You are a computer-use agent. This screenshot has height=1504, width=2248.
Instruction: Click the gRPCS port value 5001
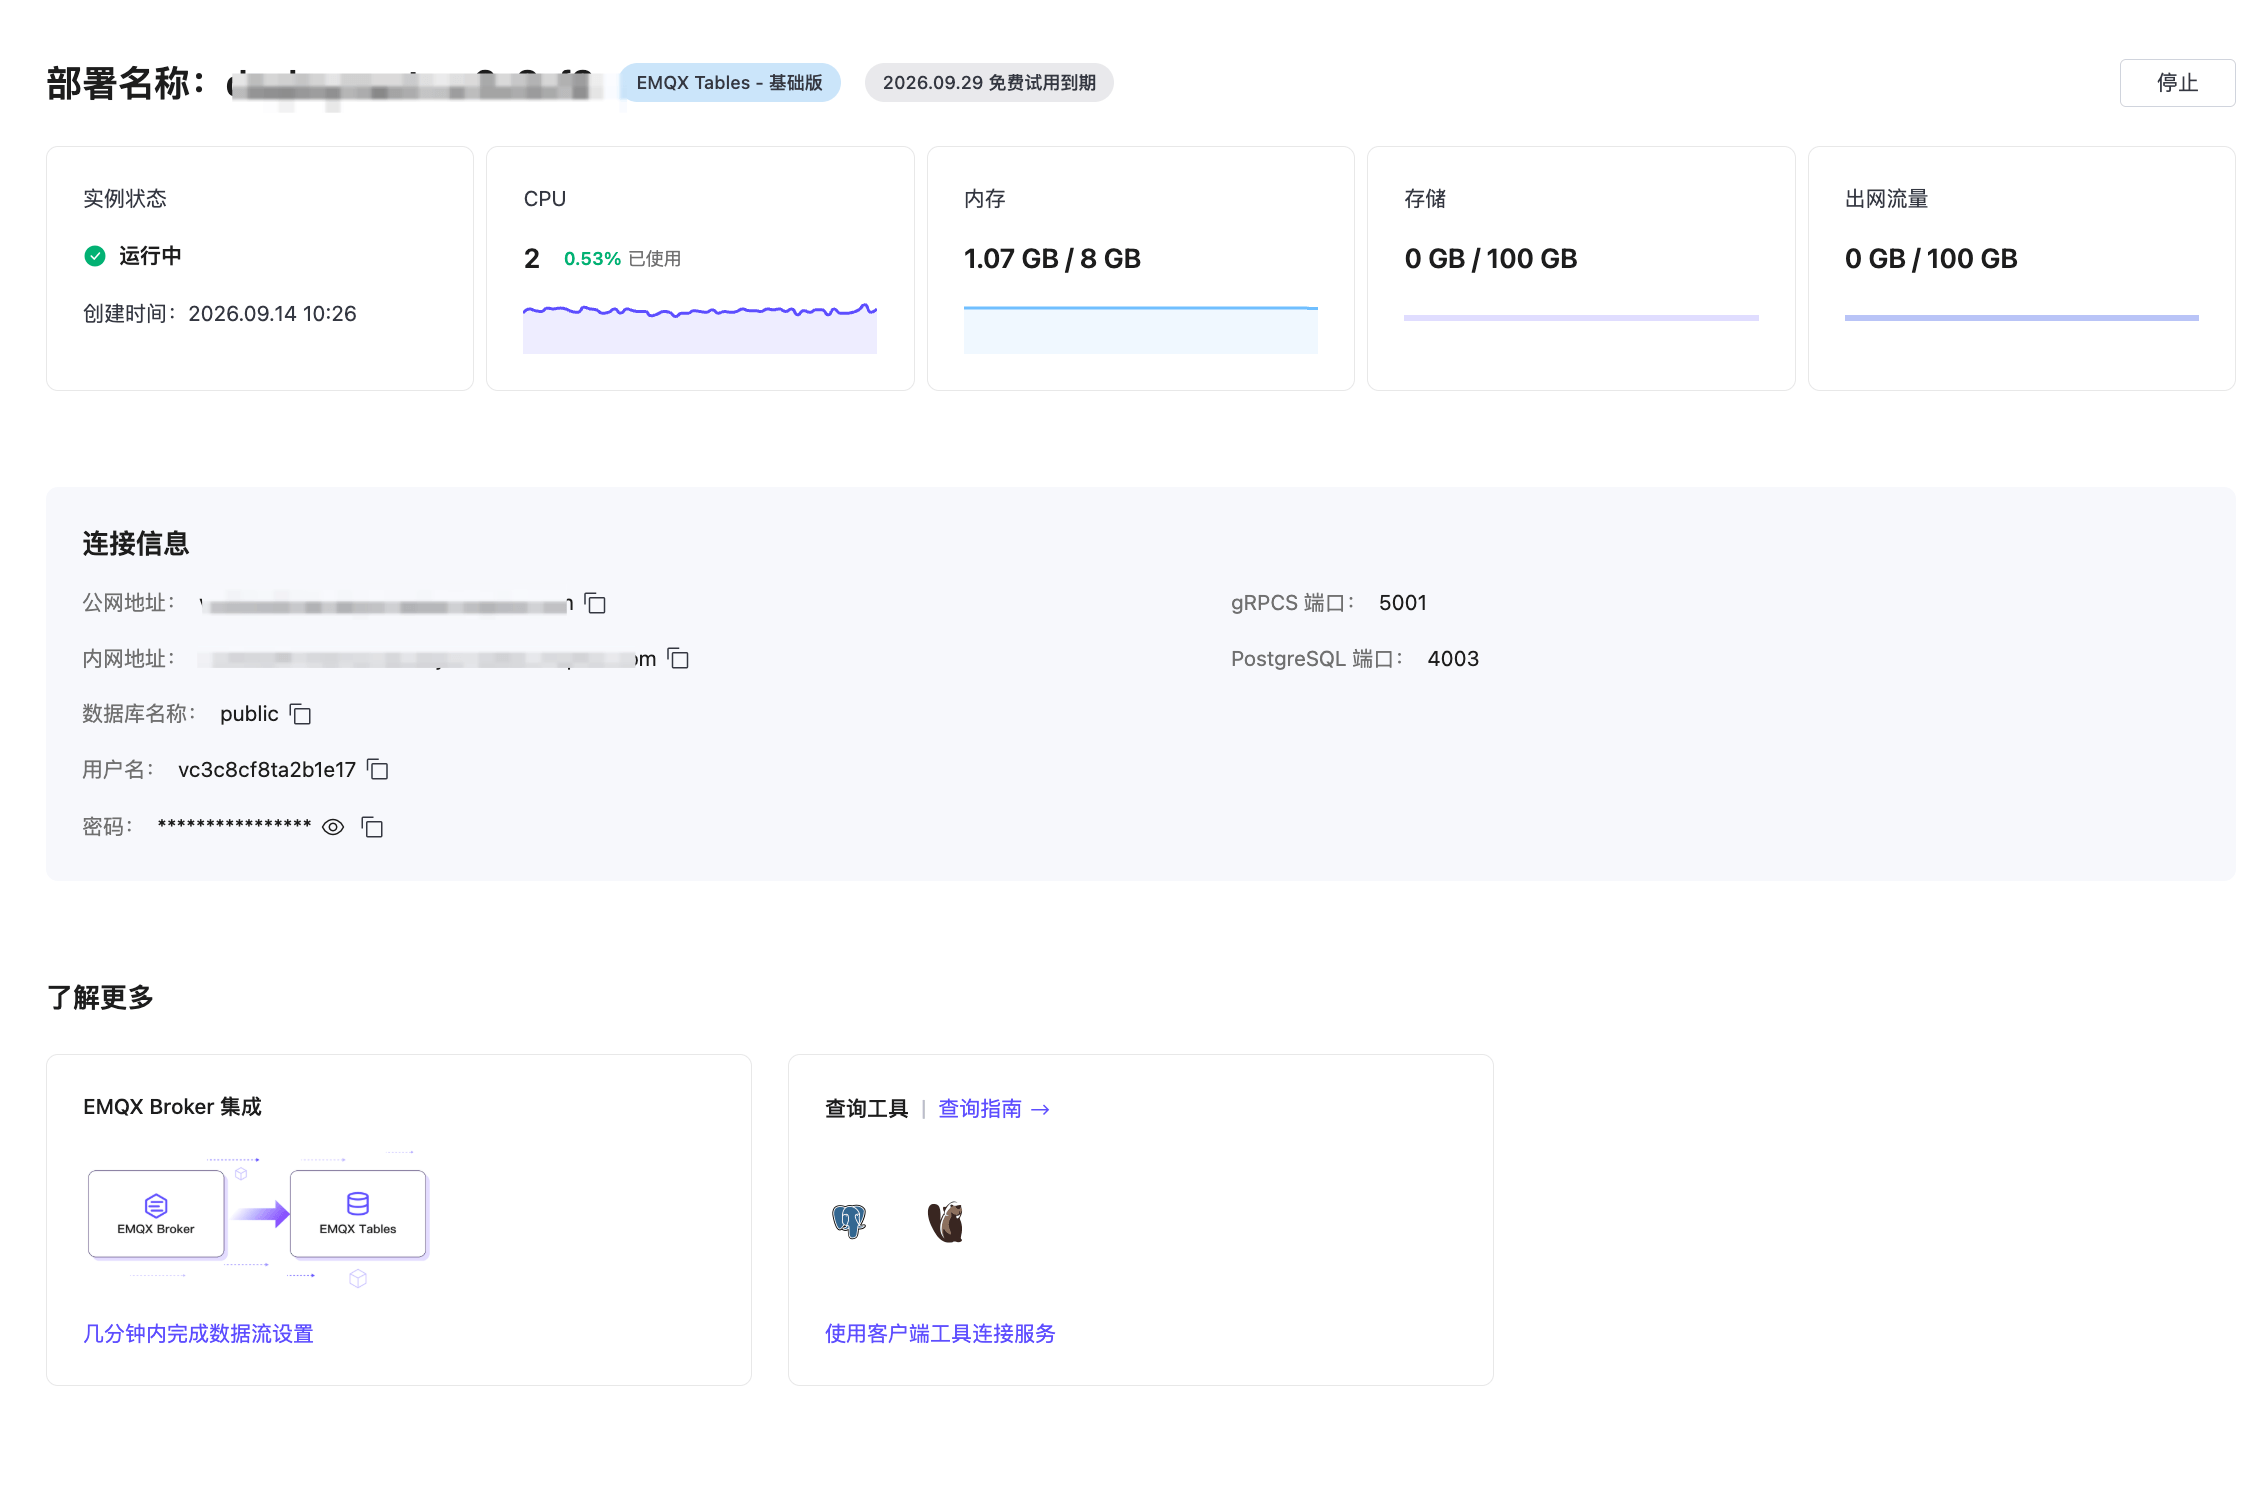pos(1403,603)
